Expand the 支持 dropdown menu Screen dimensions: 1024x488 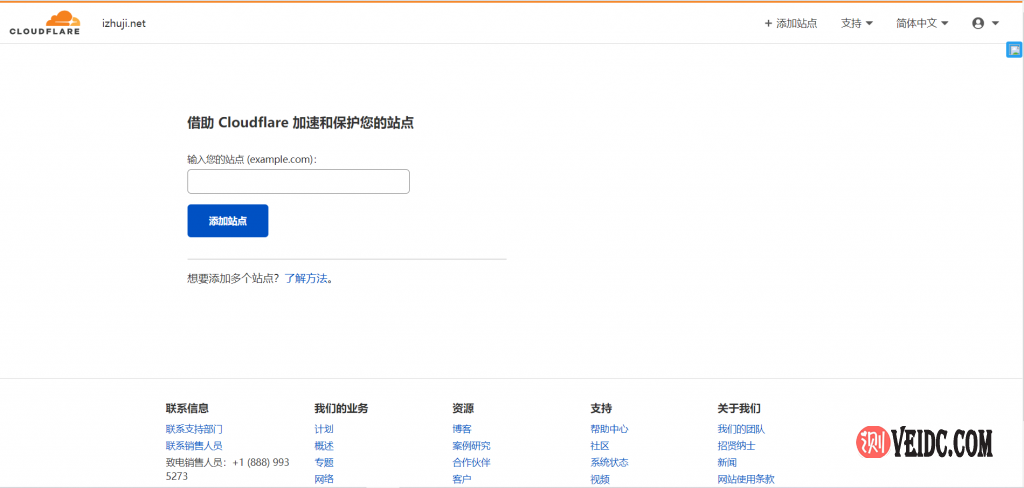pos(857,24)
